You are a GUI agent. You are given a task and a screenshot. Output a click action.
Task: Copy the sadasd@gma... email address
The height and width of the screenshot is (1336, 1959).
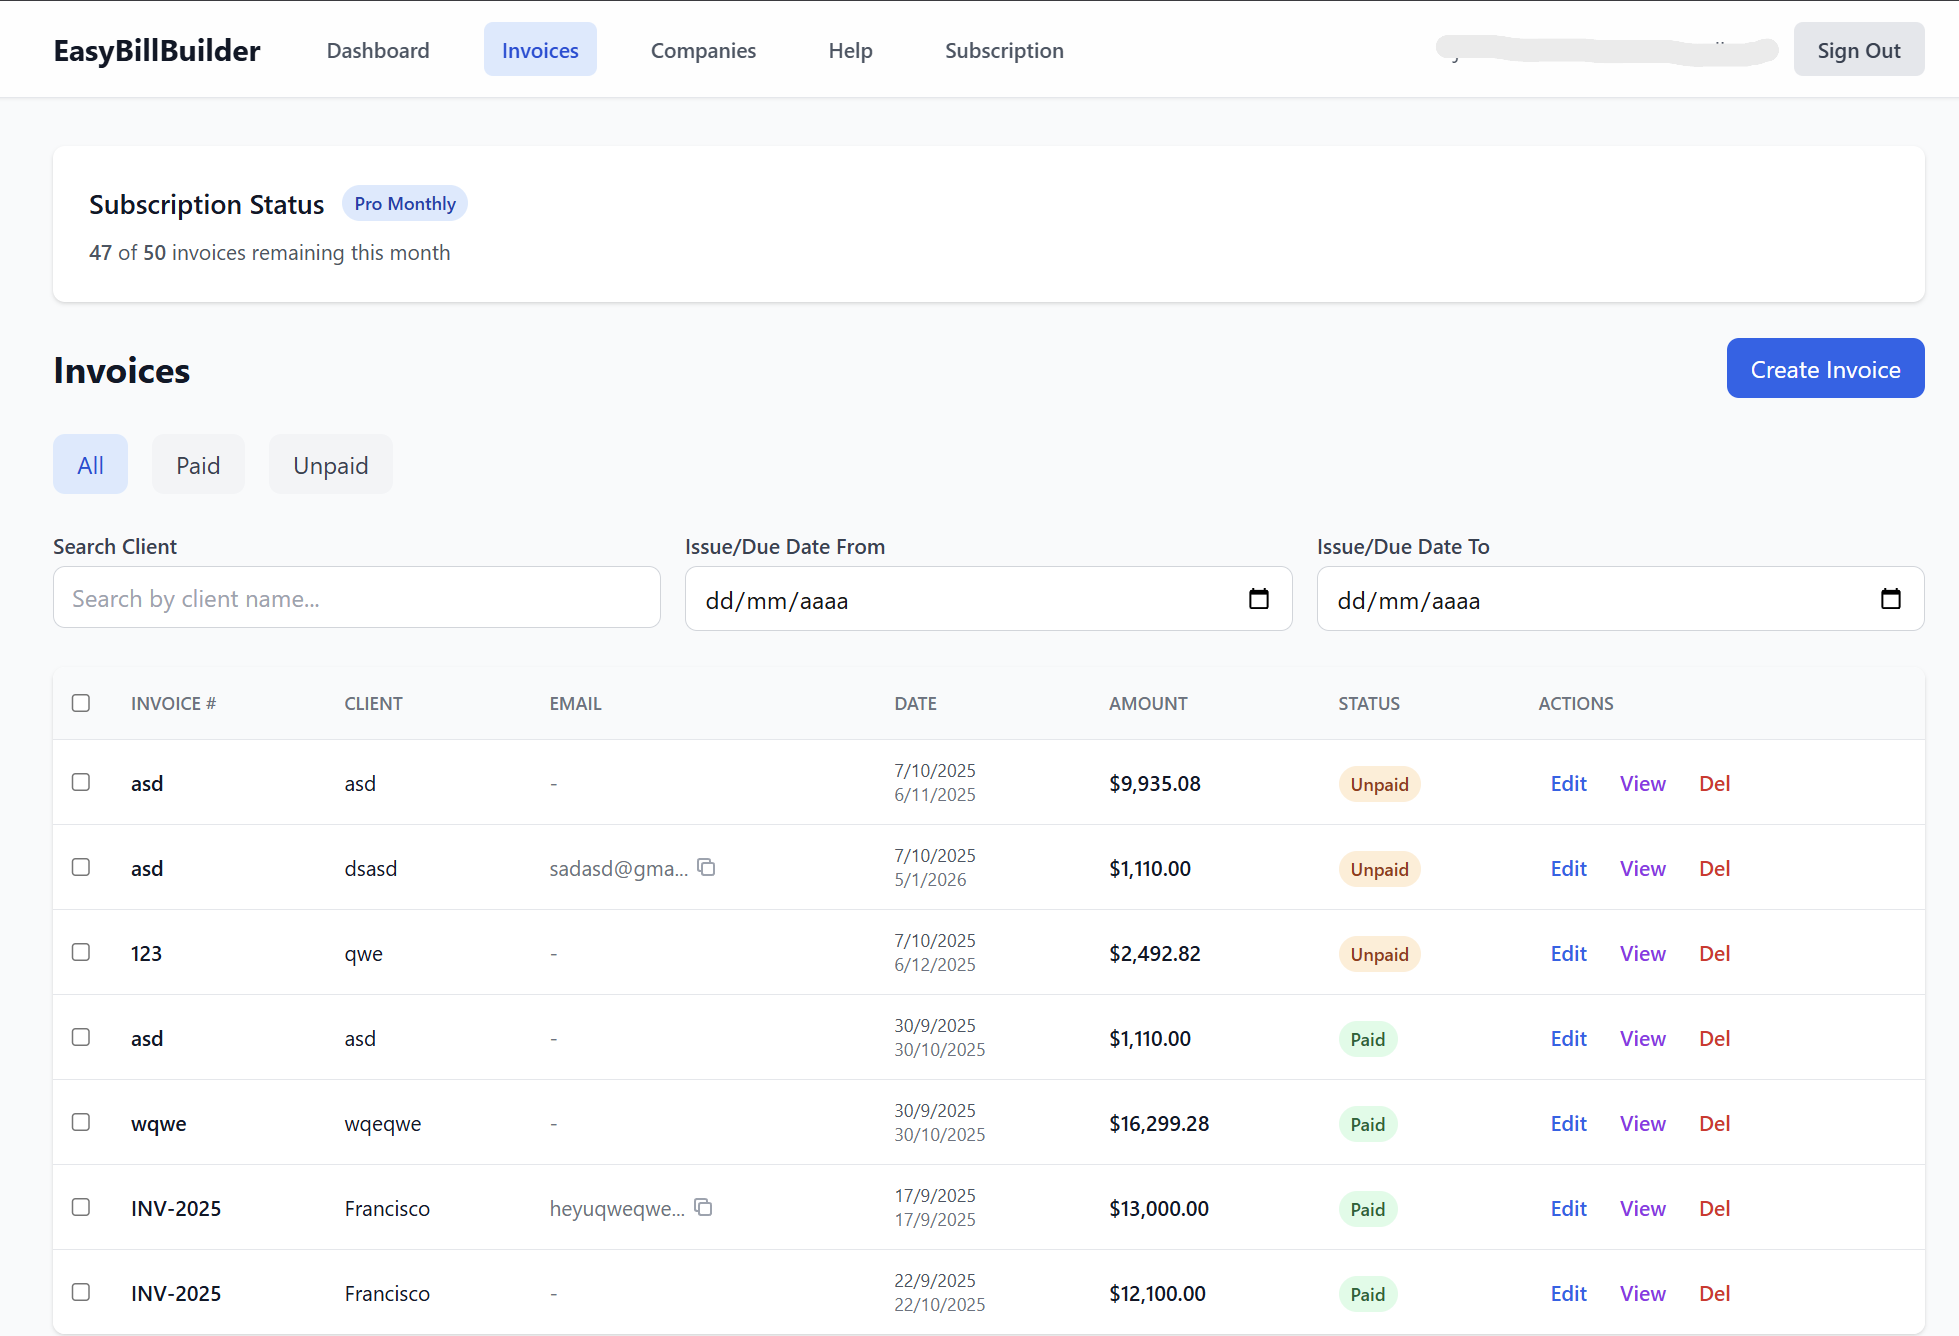[x=706, y=867]
